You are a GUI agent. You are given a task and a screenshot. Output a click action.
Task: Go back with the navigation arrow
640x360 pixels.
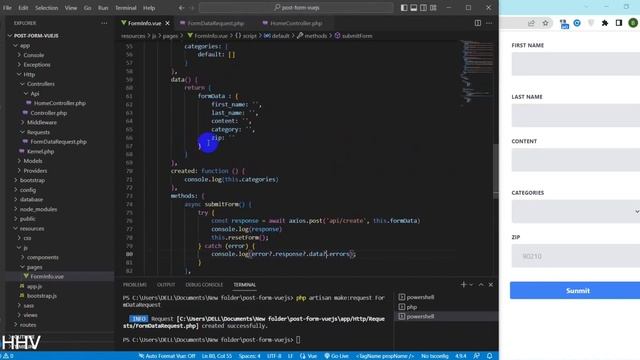point(182,8)
